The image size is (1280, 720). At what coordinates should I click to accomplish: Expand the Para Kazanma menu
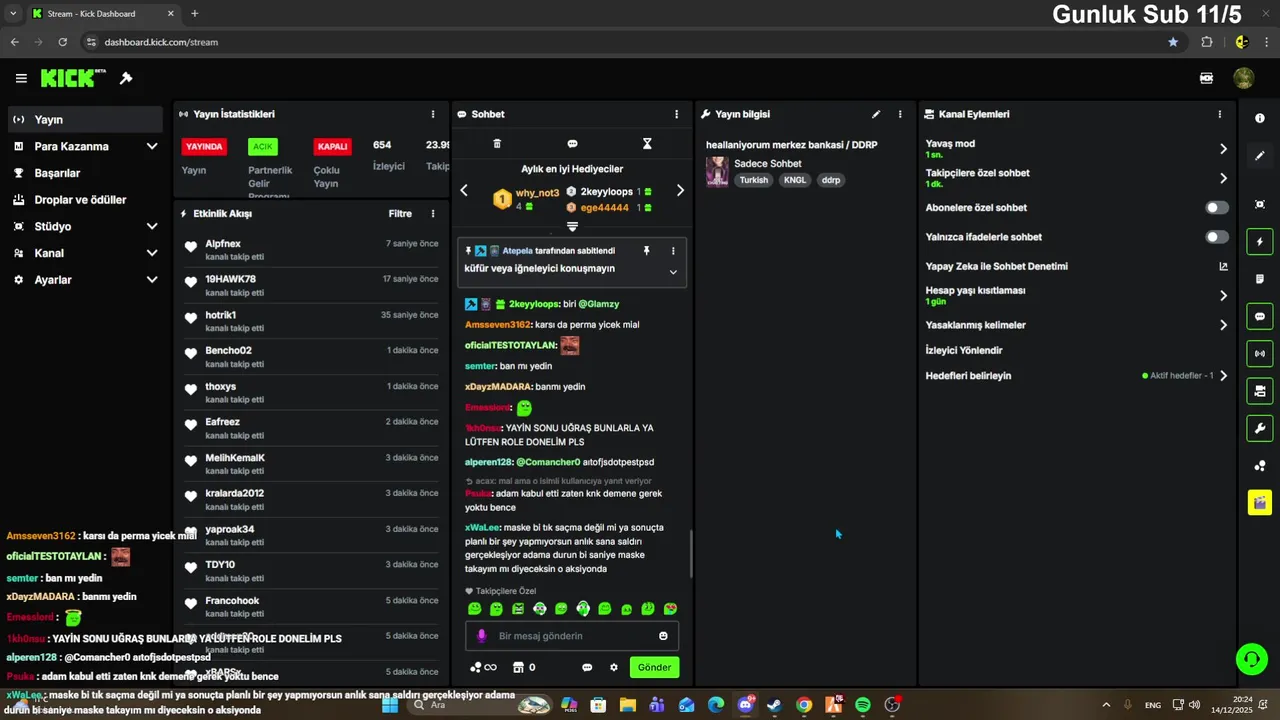(x=152, y=146)
